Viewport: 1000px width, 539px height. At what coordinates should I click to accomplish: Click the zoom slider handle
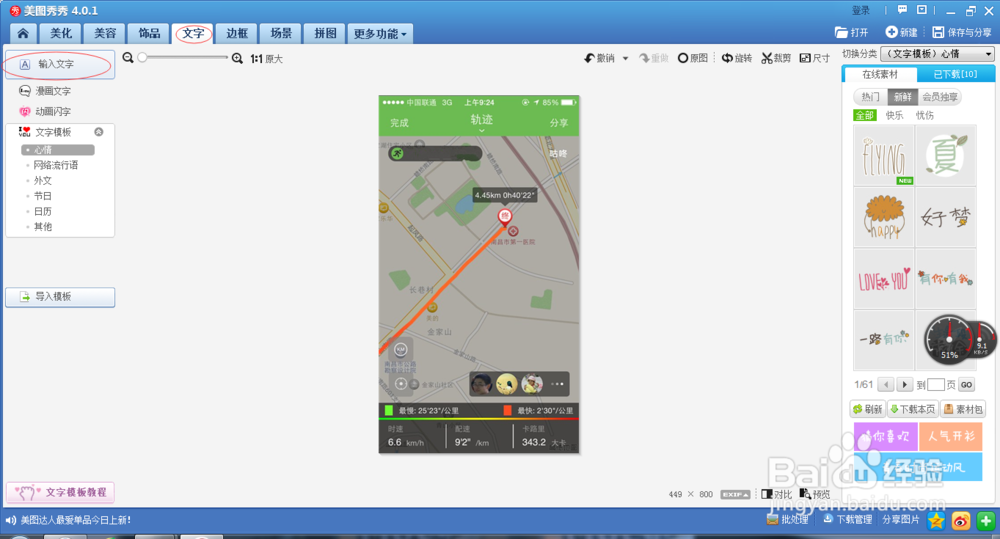(142, 57)
